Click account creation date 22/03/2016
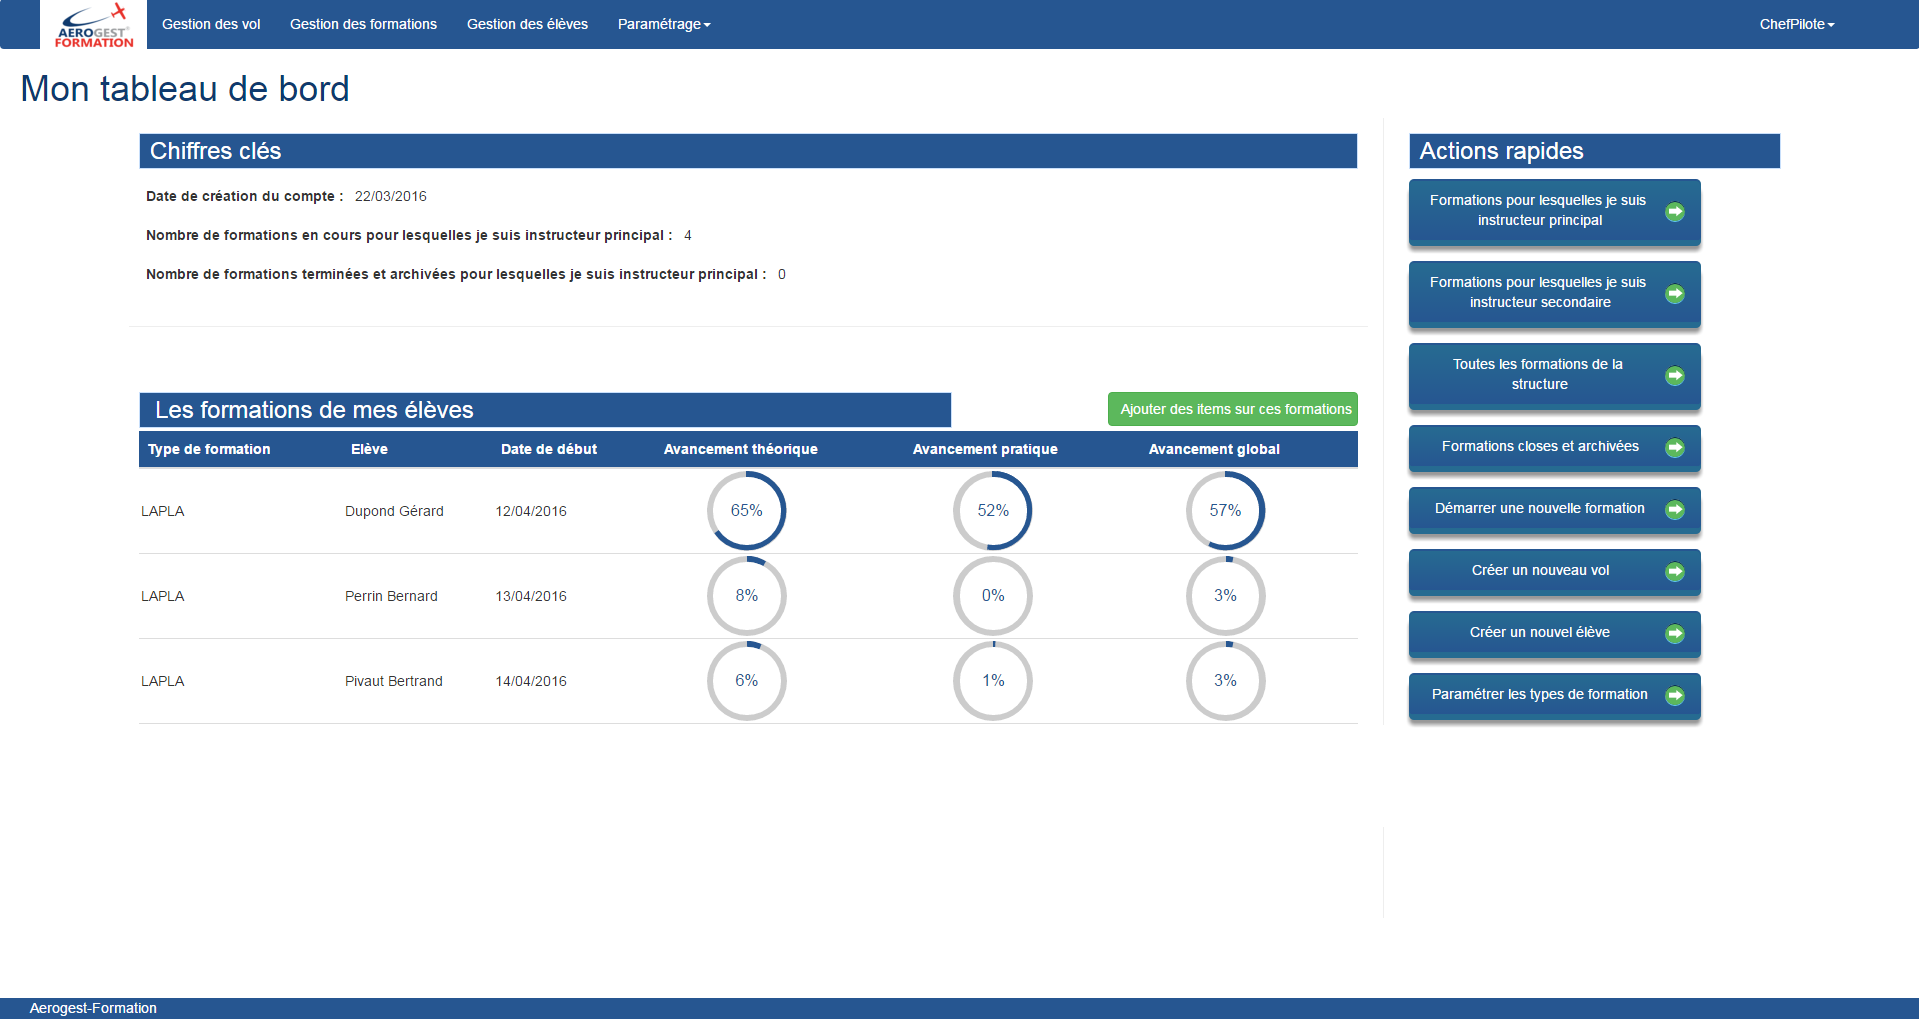1919x1019 pixels. 391,196
